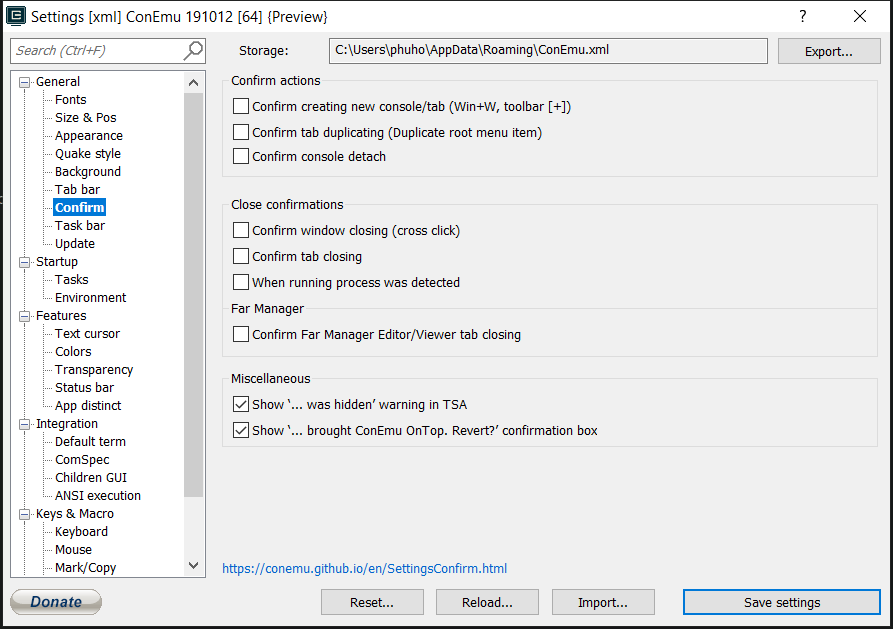Image resolution: width=893 pixels, height=629 pixels.
Task: Open the Transparency settings page
Action: pos(93,369)
